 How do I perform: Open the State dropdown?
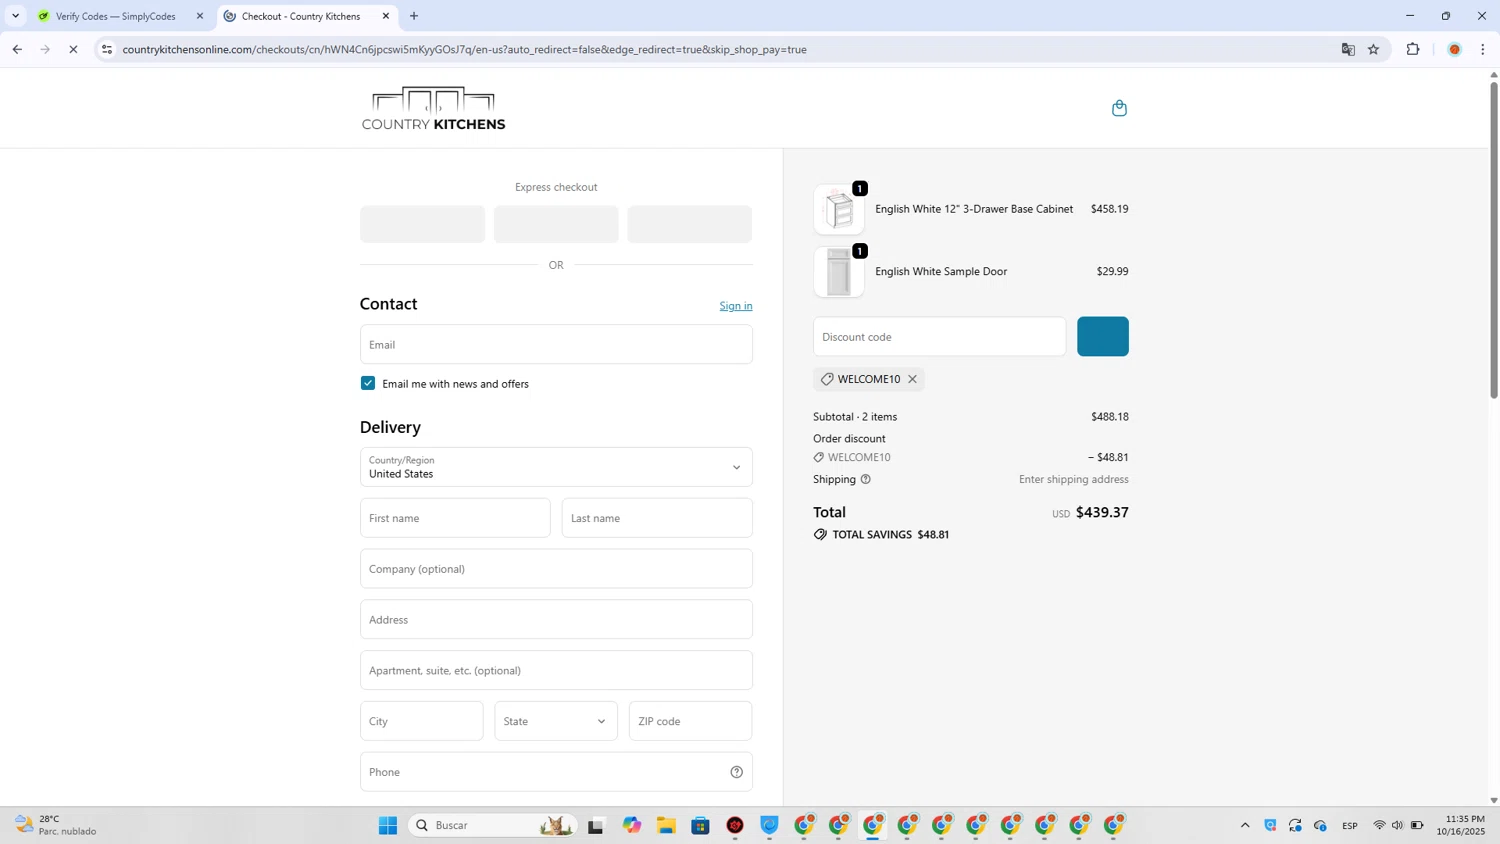(x=556, y=721)
